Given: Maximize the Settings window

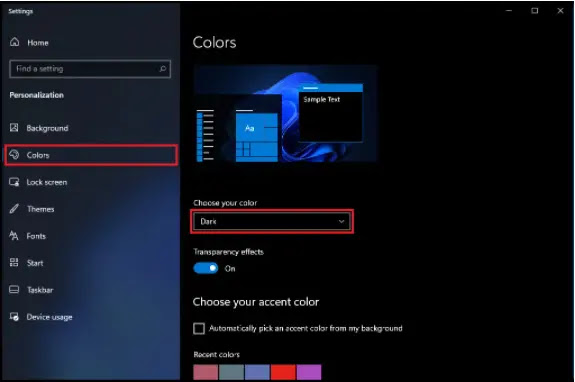Looking at the screenshot, I should pyautogui.click(x=535, y=11).
